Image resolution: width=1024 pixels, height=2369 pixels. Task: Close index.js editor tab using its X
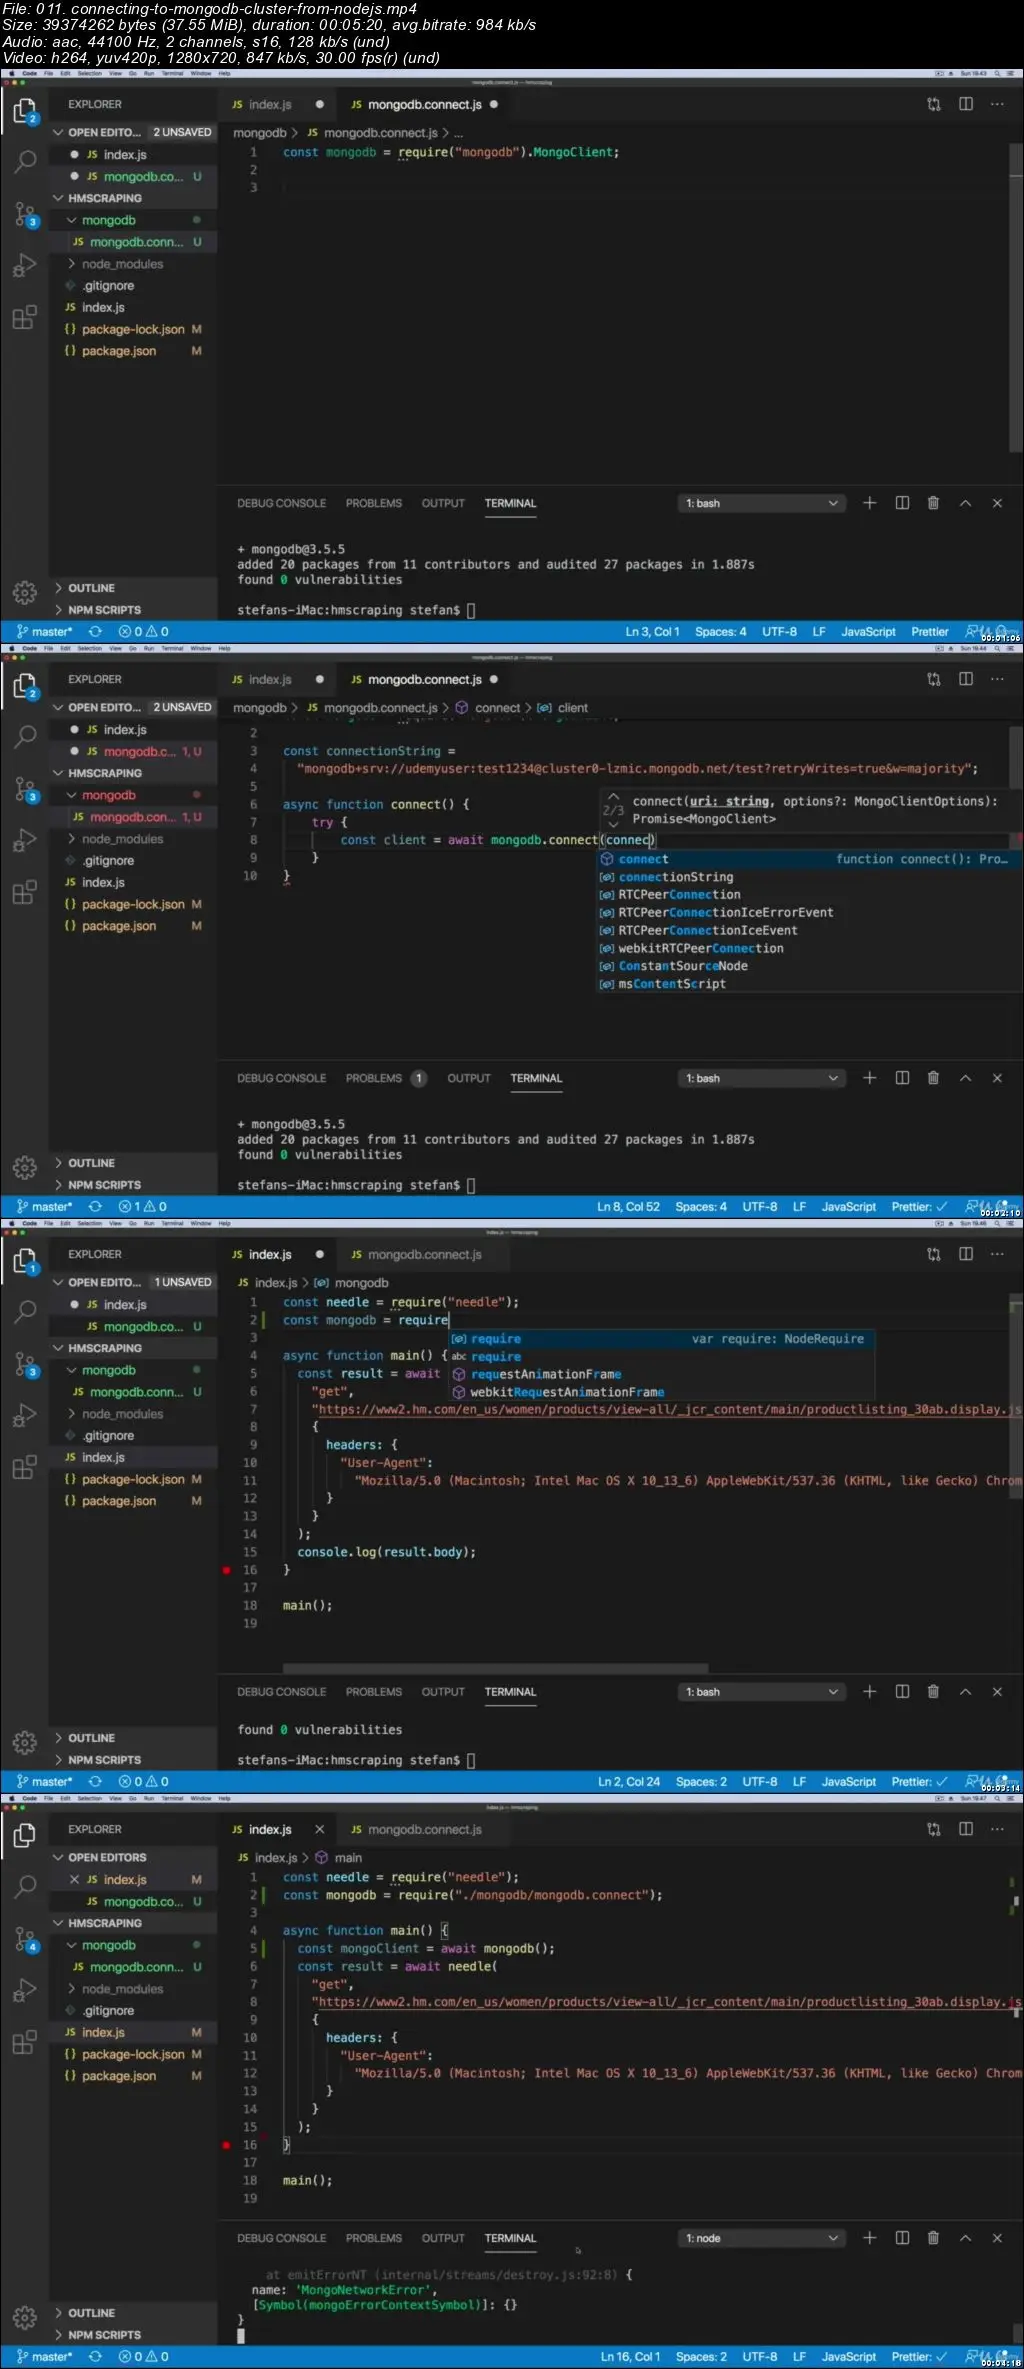pyautogui.click(x=319, y=1829)
